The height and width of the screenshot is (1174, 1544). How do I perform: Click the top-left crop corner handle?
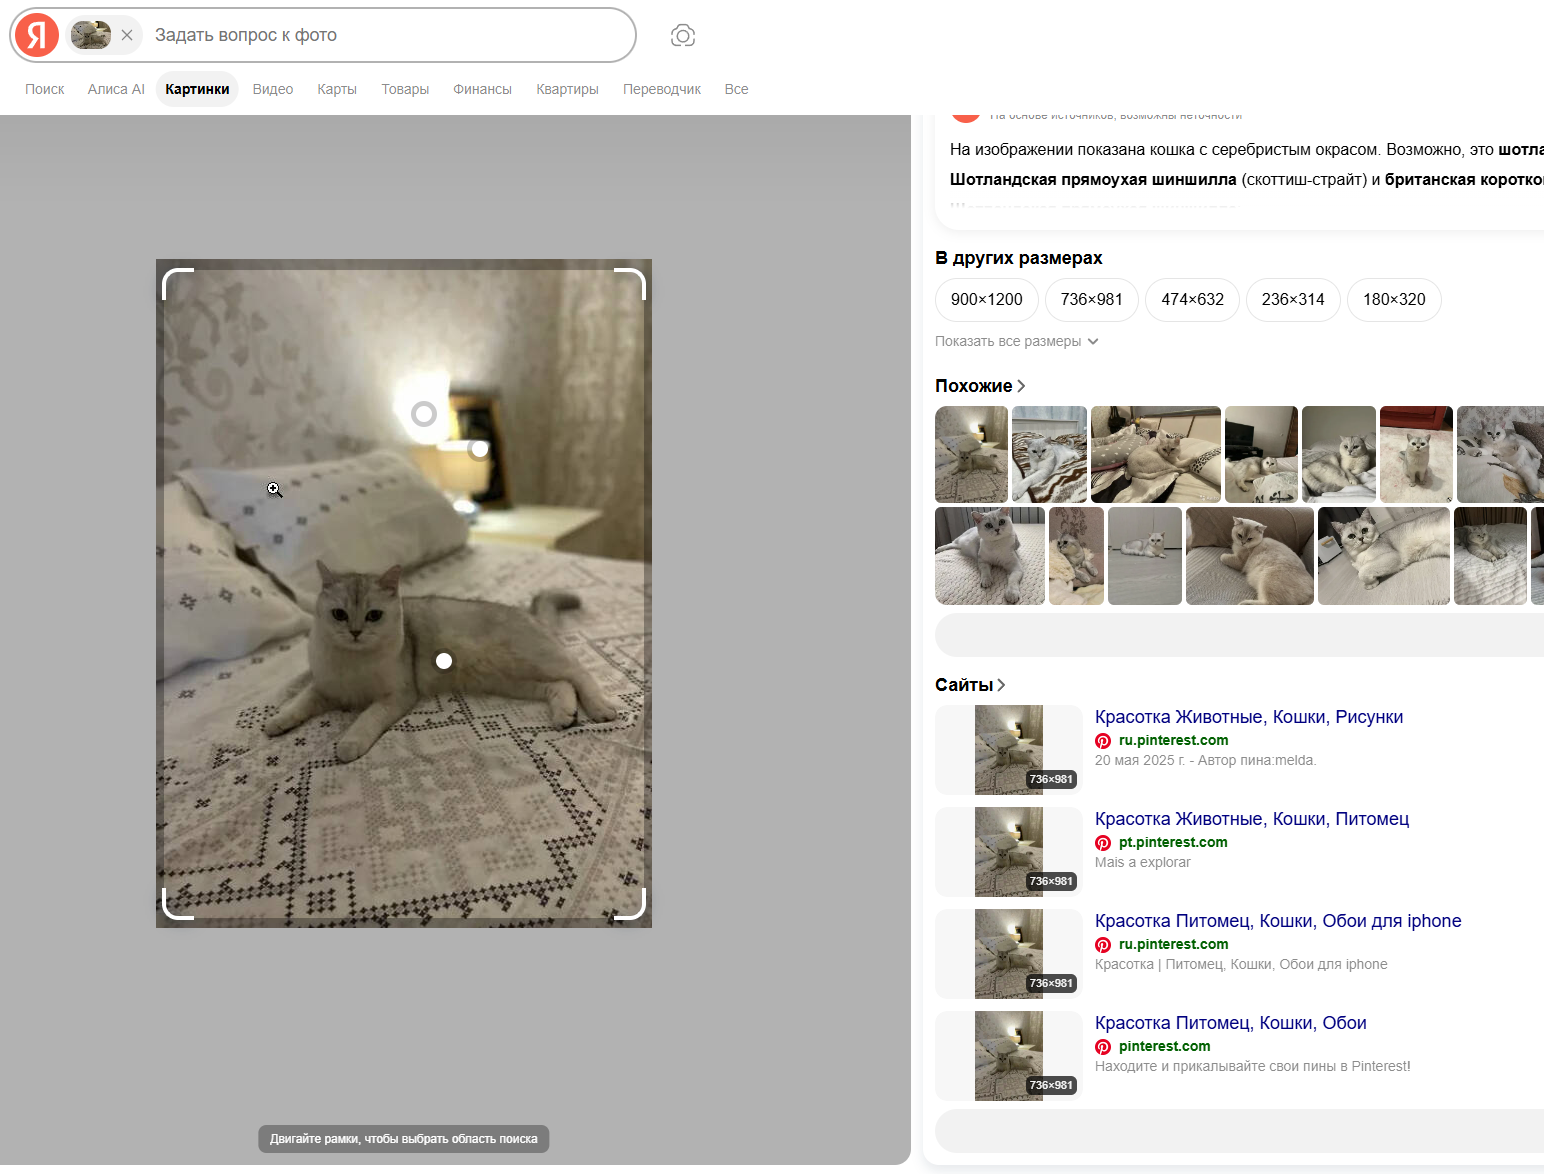click(x=176, y=282)
